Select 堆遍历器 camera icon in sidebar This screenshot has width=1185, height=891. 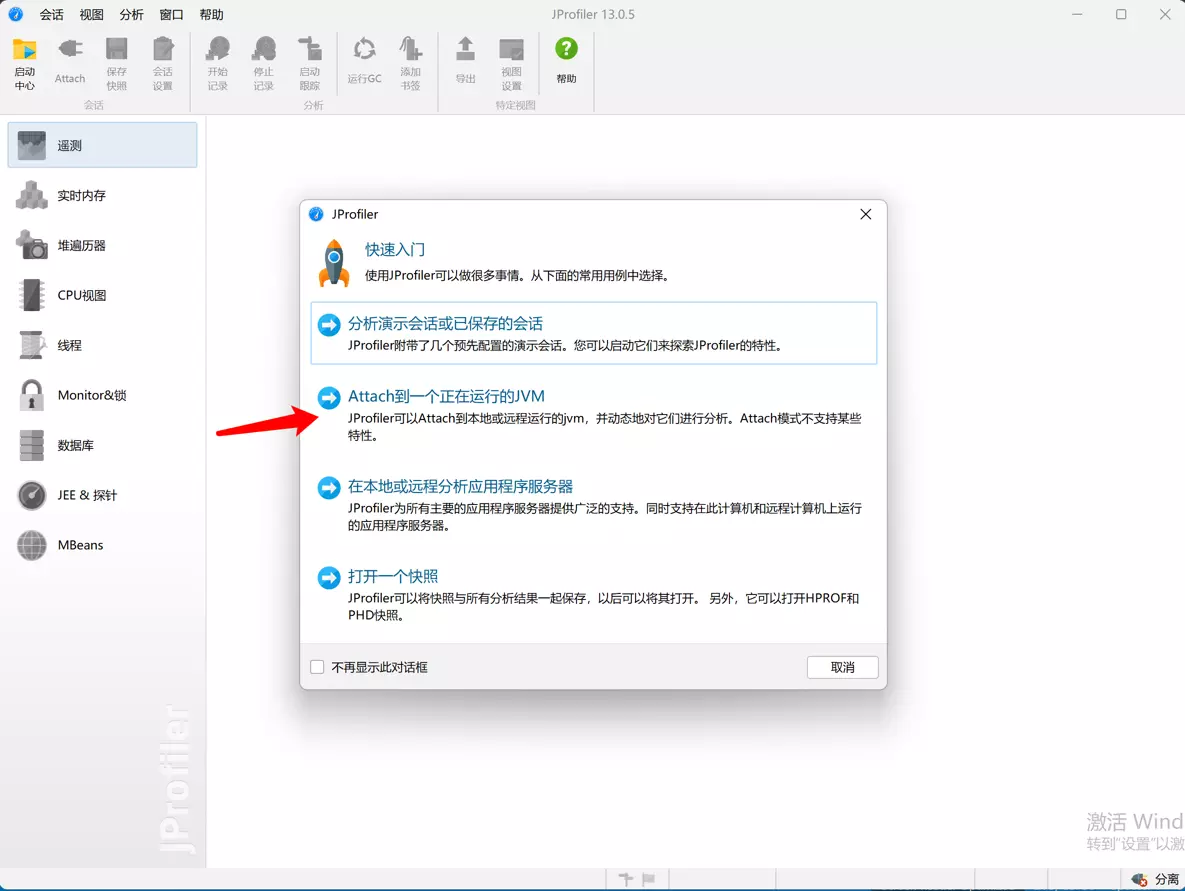[32, 245]
